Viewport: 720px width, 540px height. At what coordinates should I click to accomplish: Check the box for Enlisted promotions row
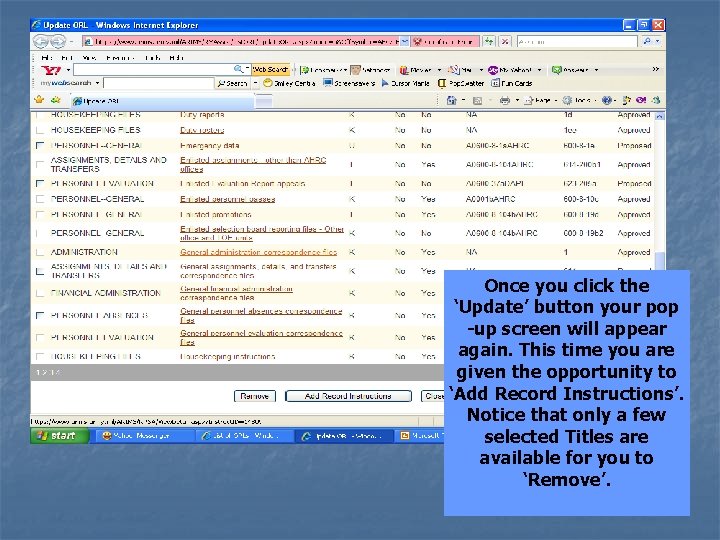pos(40,214)
